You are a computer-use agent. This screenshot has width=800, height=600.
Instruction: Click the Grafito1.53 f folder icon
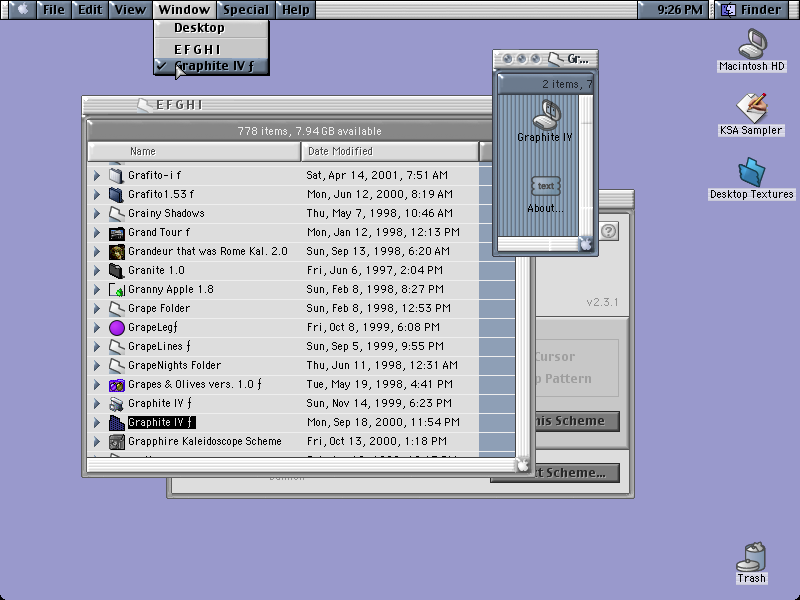point(116,194)
